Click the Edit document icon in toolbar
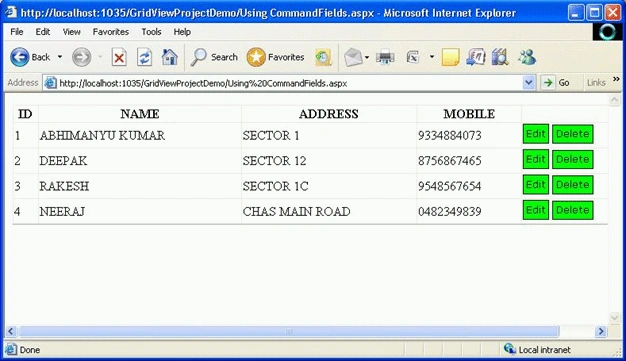626x361 pixels. pos(413,58)
